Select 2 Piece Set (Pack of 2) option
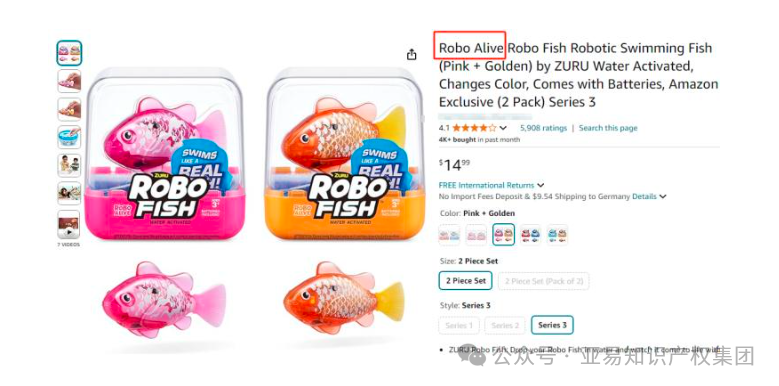 pyautogui.click(x=544, y=281)
